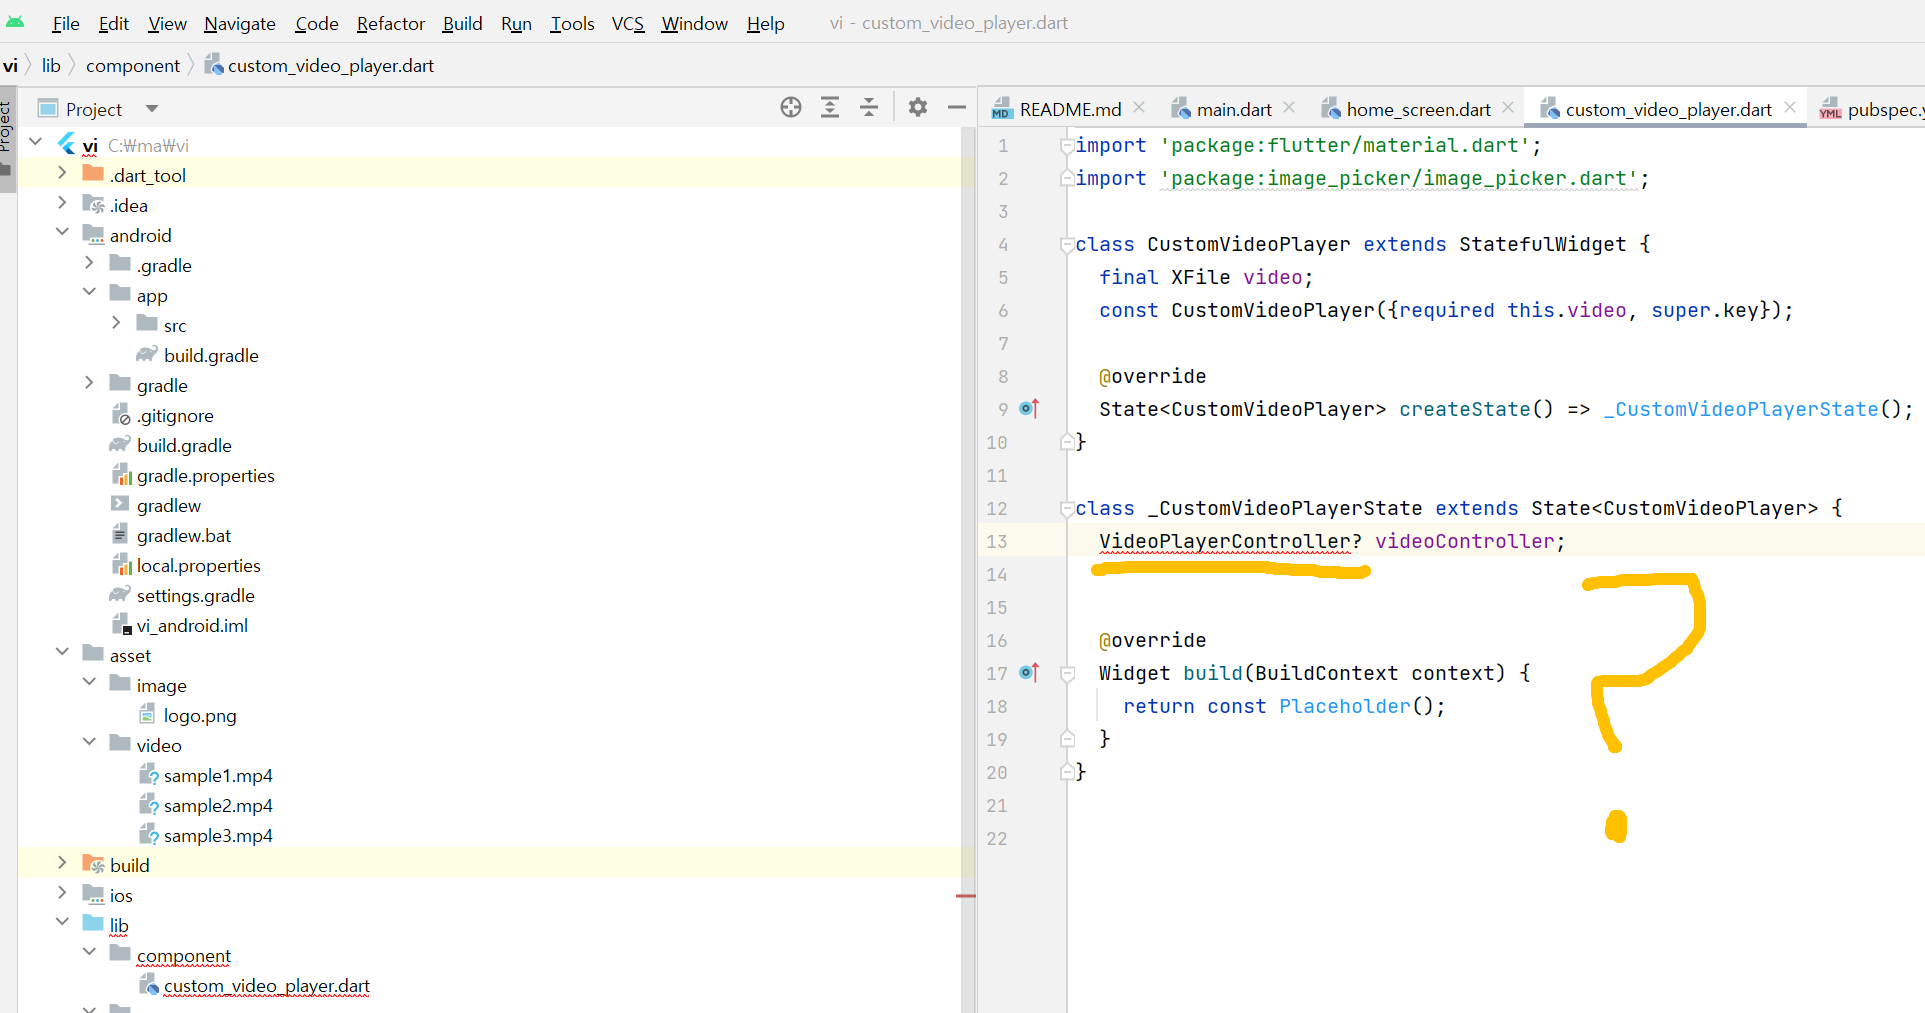Close the main.dart tab
Screen dimensions: 1925x1013
click(x=1289, y=107)
